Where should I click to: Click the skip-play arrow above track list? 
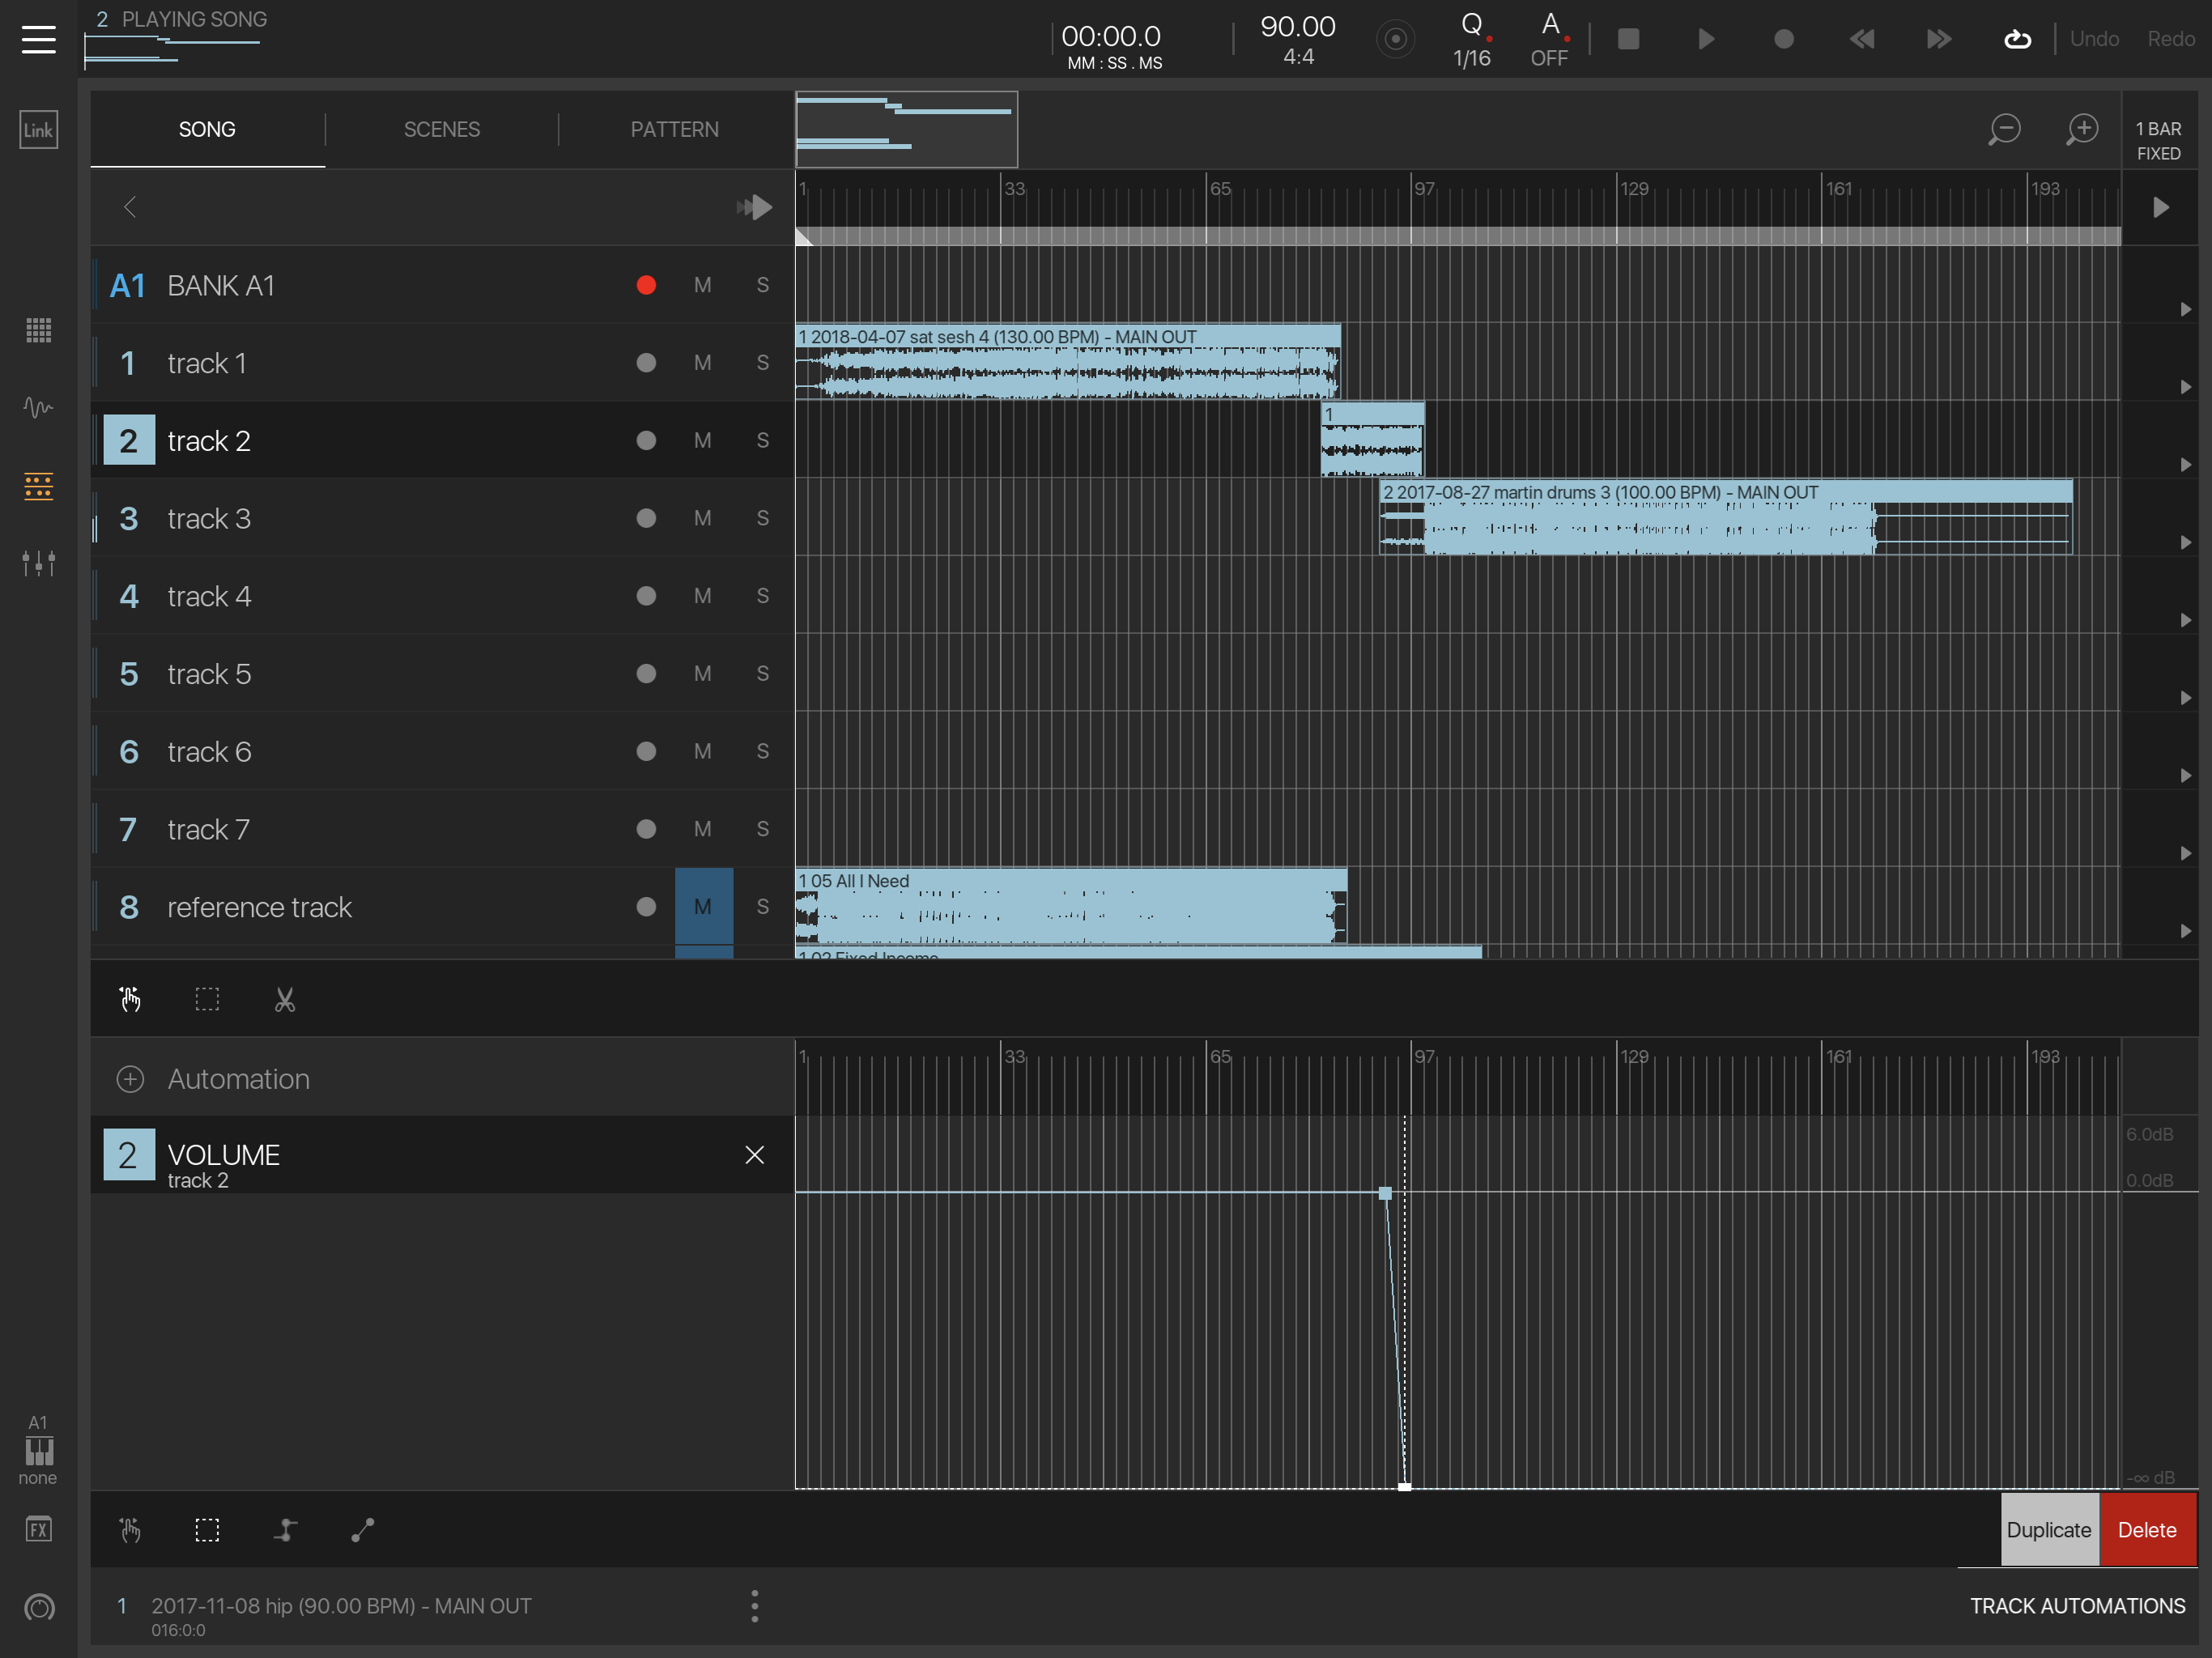(755, 207)
